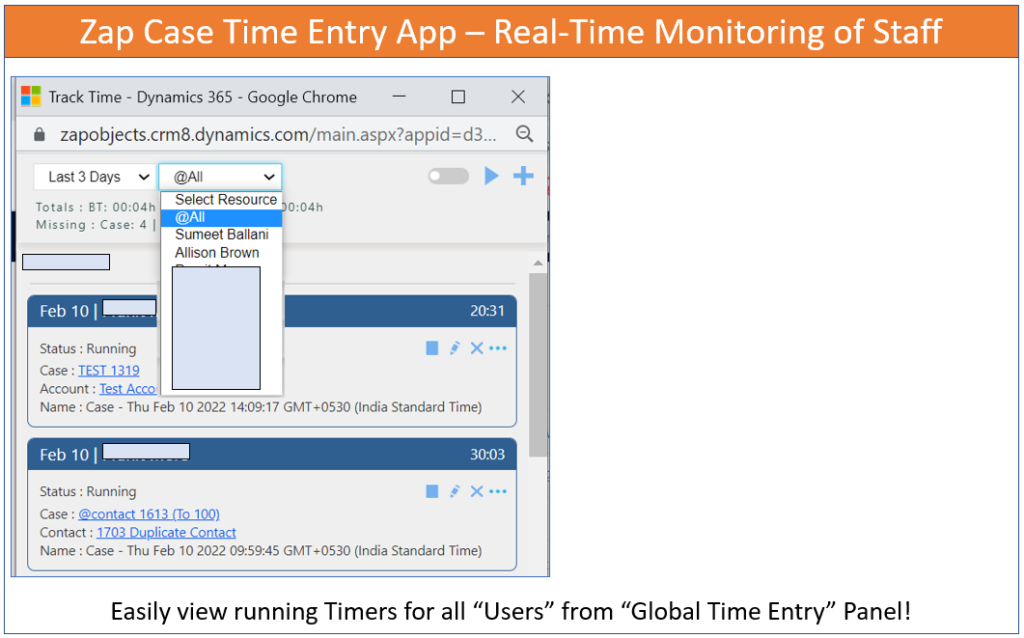Image resolution: width=1024 pixels, height=638 pixels.
Task: Open the @All resource dropdown
Action: pyautogui.click(x=221, y=177)
